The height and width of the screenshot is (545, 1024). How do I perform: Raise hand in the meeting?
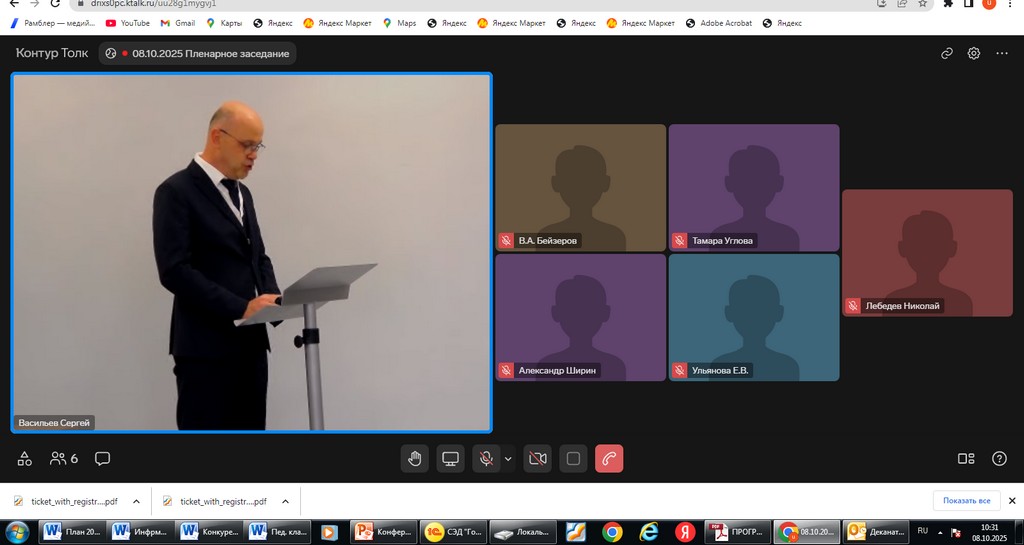coord(415,459)
